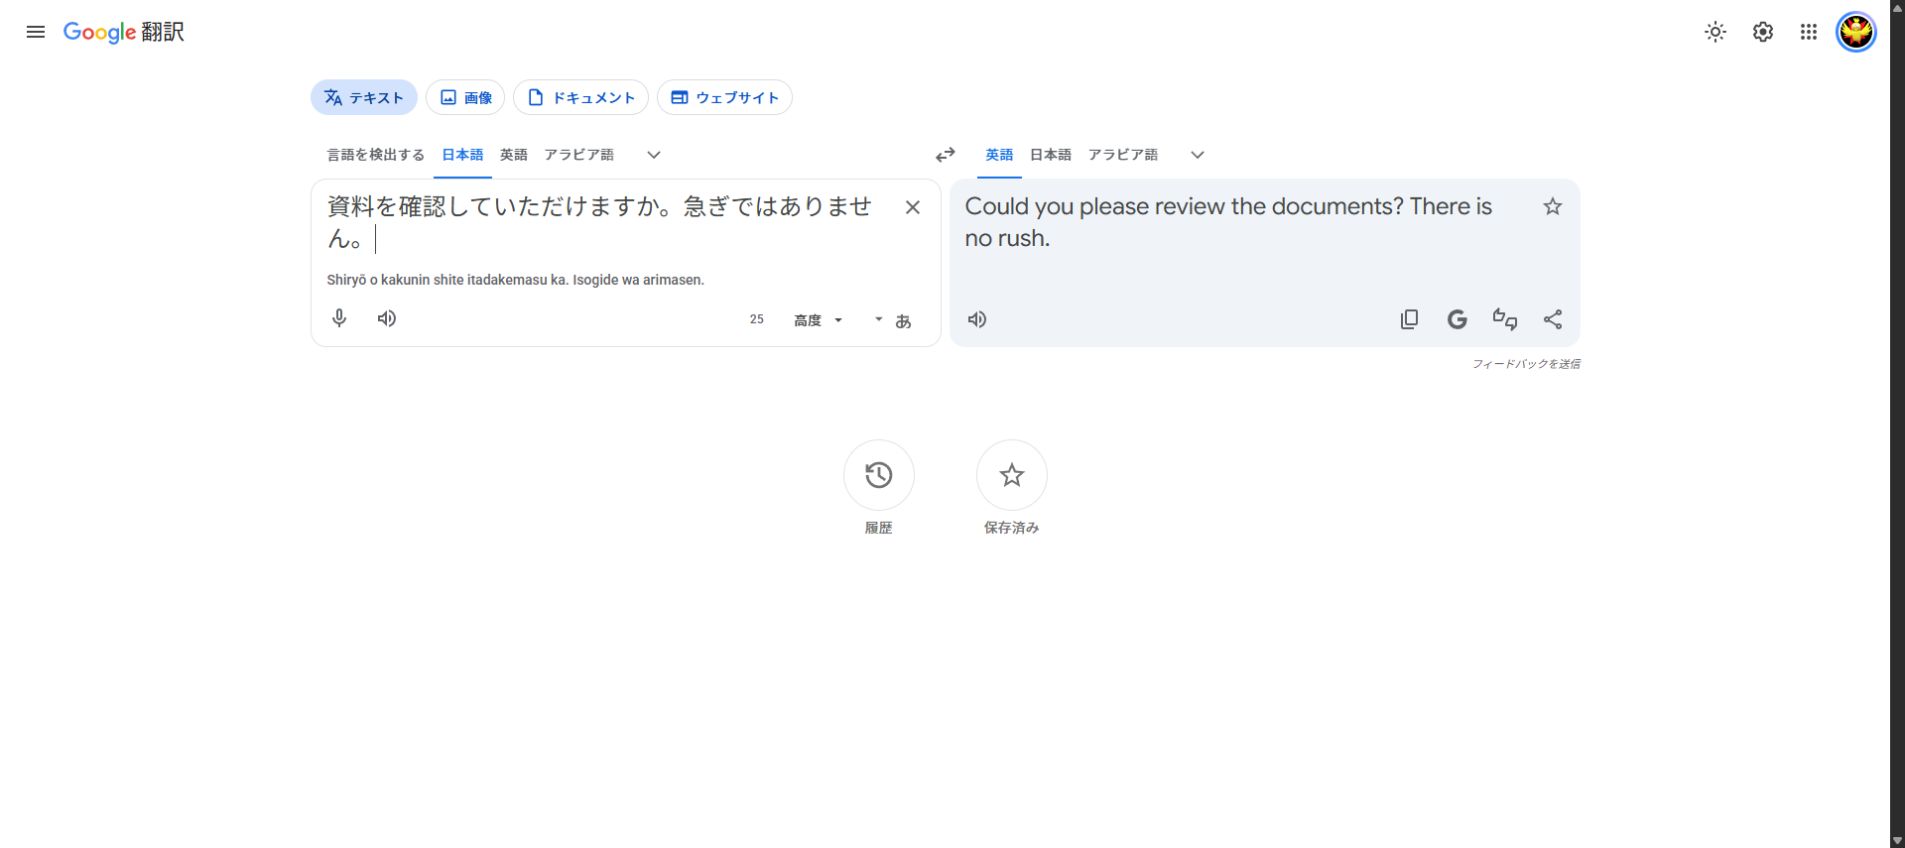Open the 高度 dropdown
Screen dimensions: 1905x848
pos(818,320)
